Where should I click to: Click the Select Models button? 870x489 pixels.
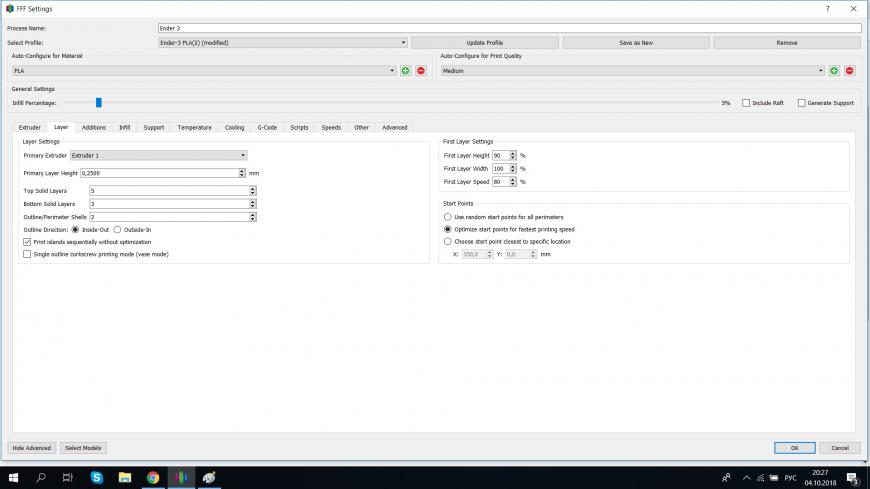(x=83, y=448)
